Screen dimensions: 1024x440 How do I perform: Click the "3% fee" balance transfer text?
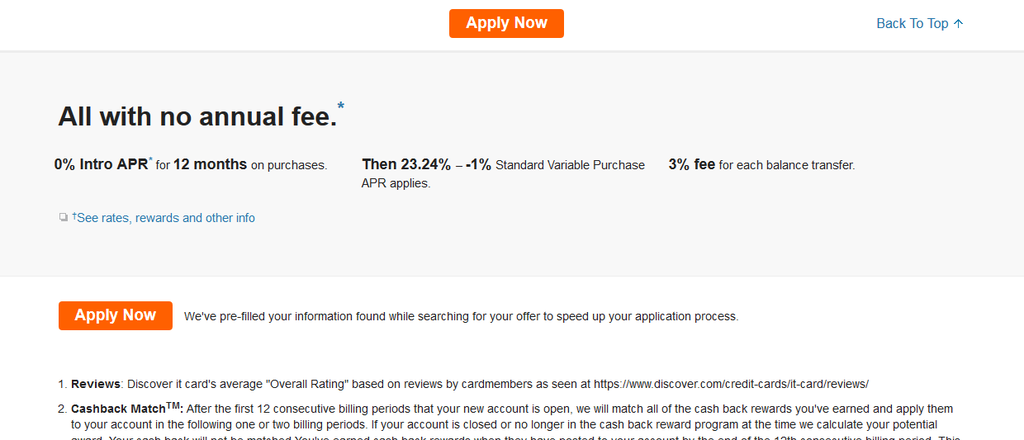(692, 165)
